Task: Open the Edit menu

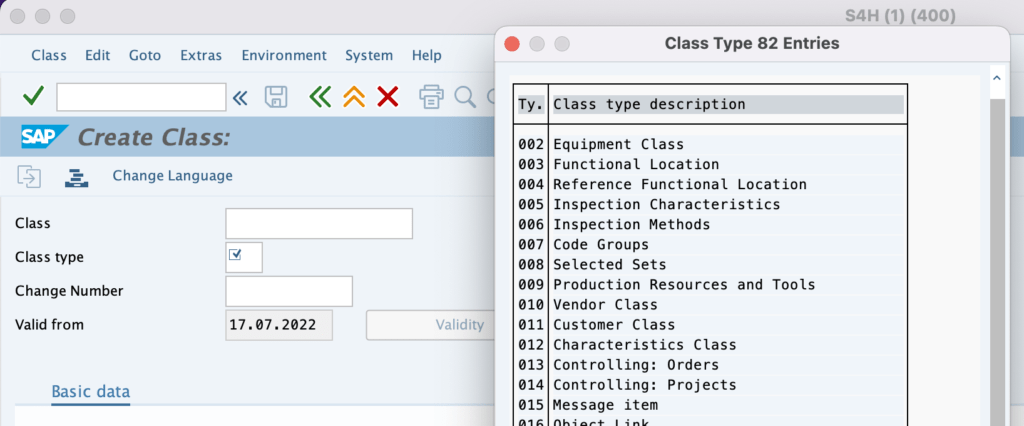Action: pos(97,56)
